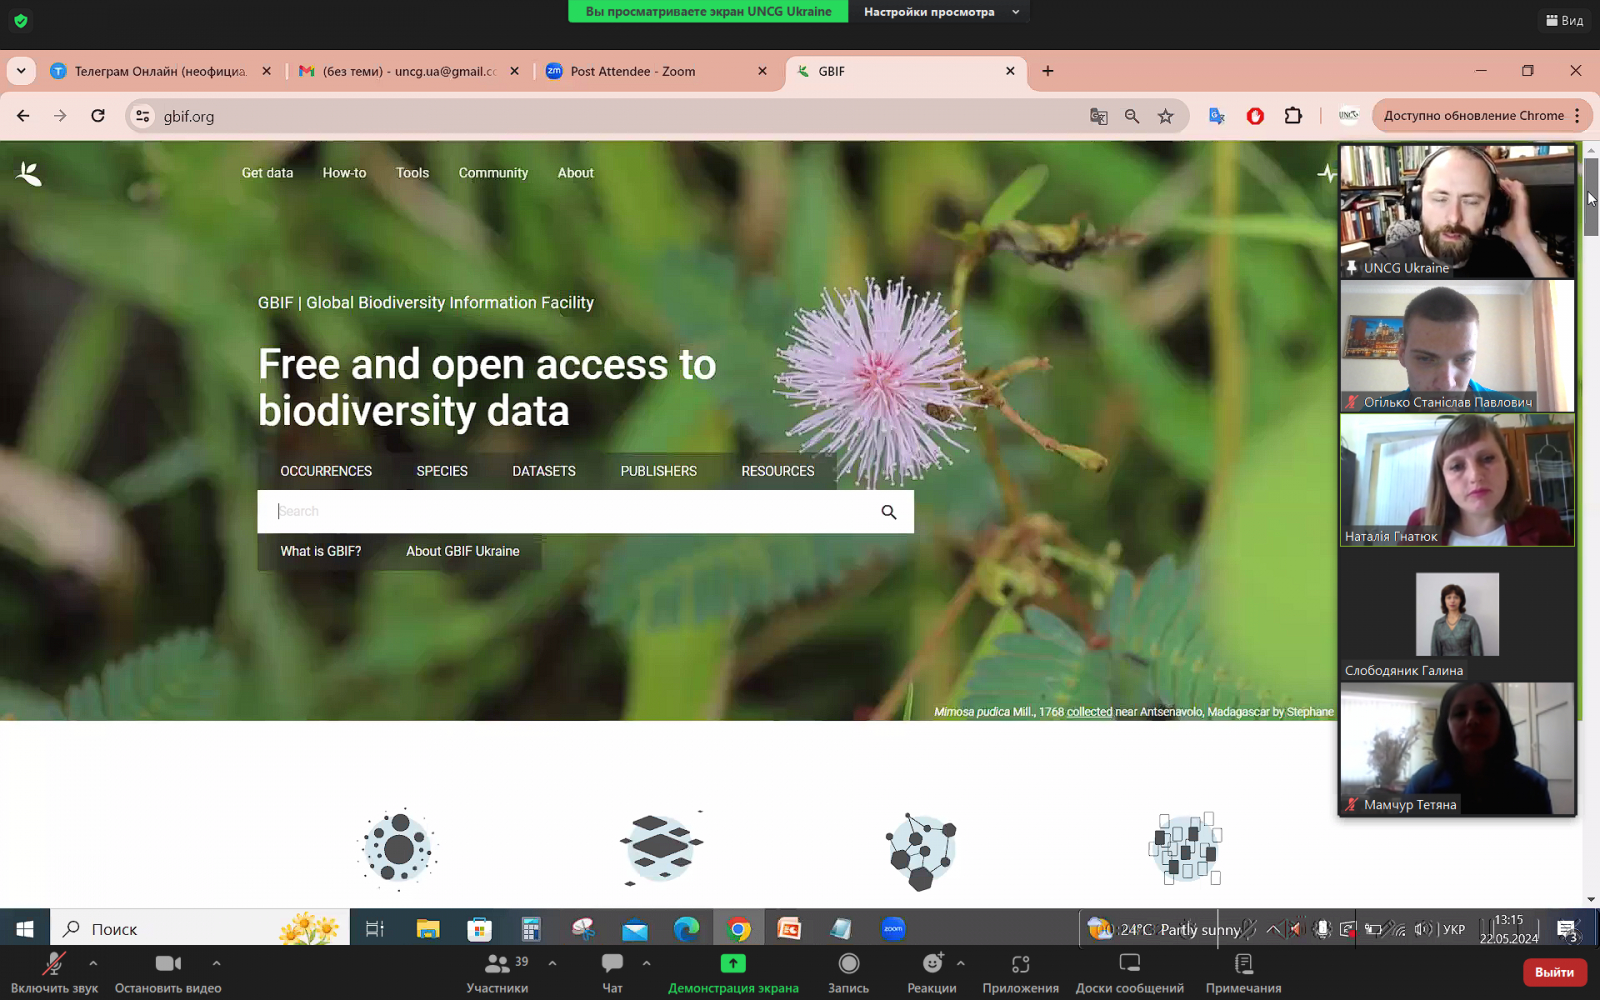
Task: Expand video options arrow next to camera
Action: click(x=216, y=964)
